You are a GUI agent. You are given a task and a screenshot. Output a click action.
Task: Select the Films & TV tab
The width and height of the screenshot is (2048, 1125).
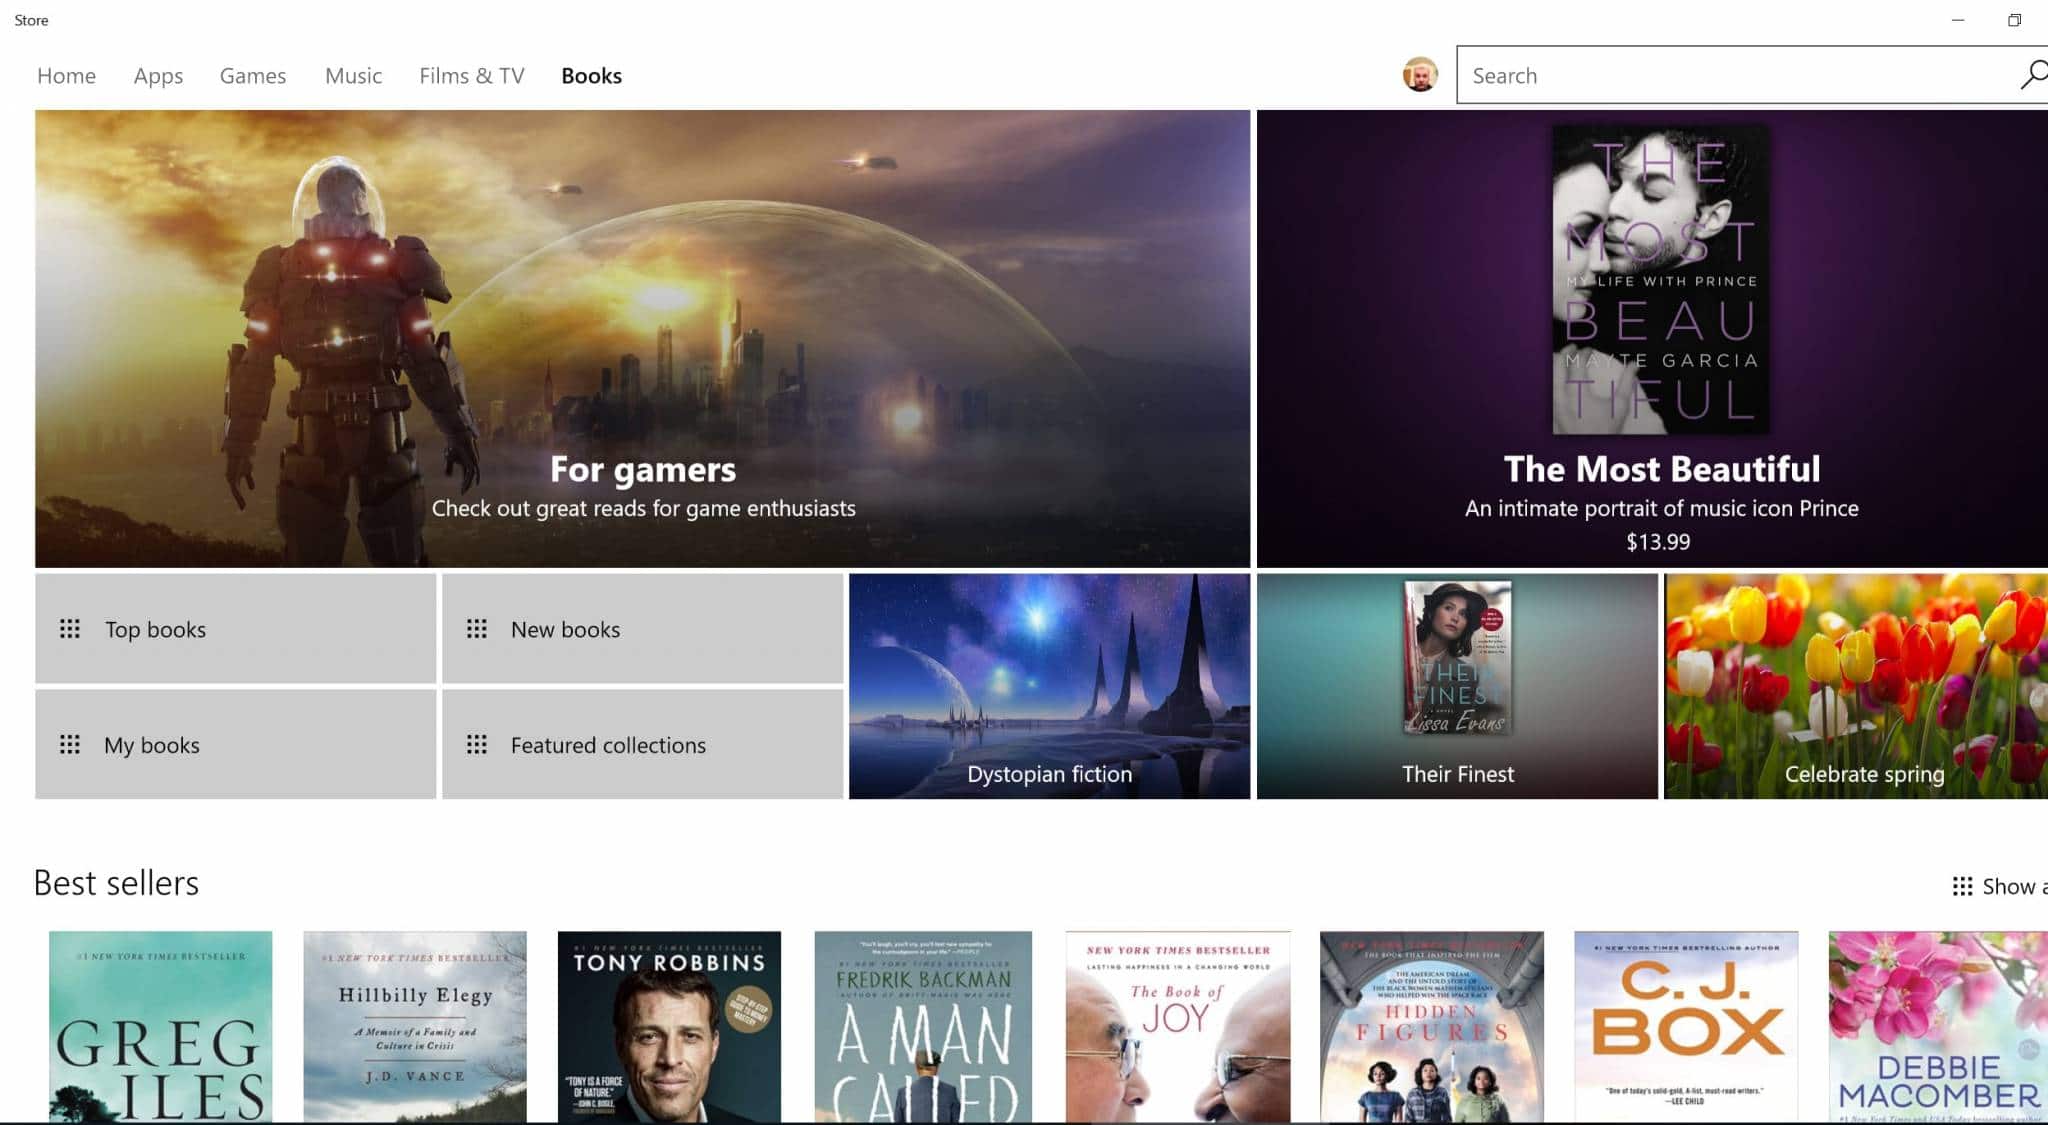[471, 76]
